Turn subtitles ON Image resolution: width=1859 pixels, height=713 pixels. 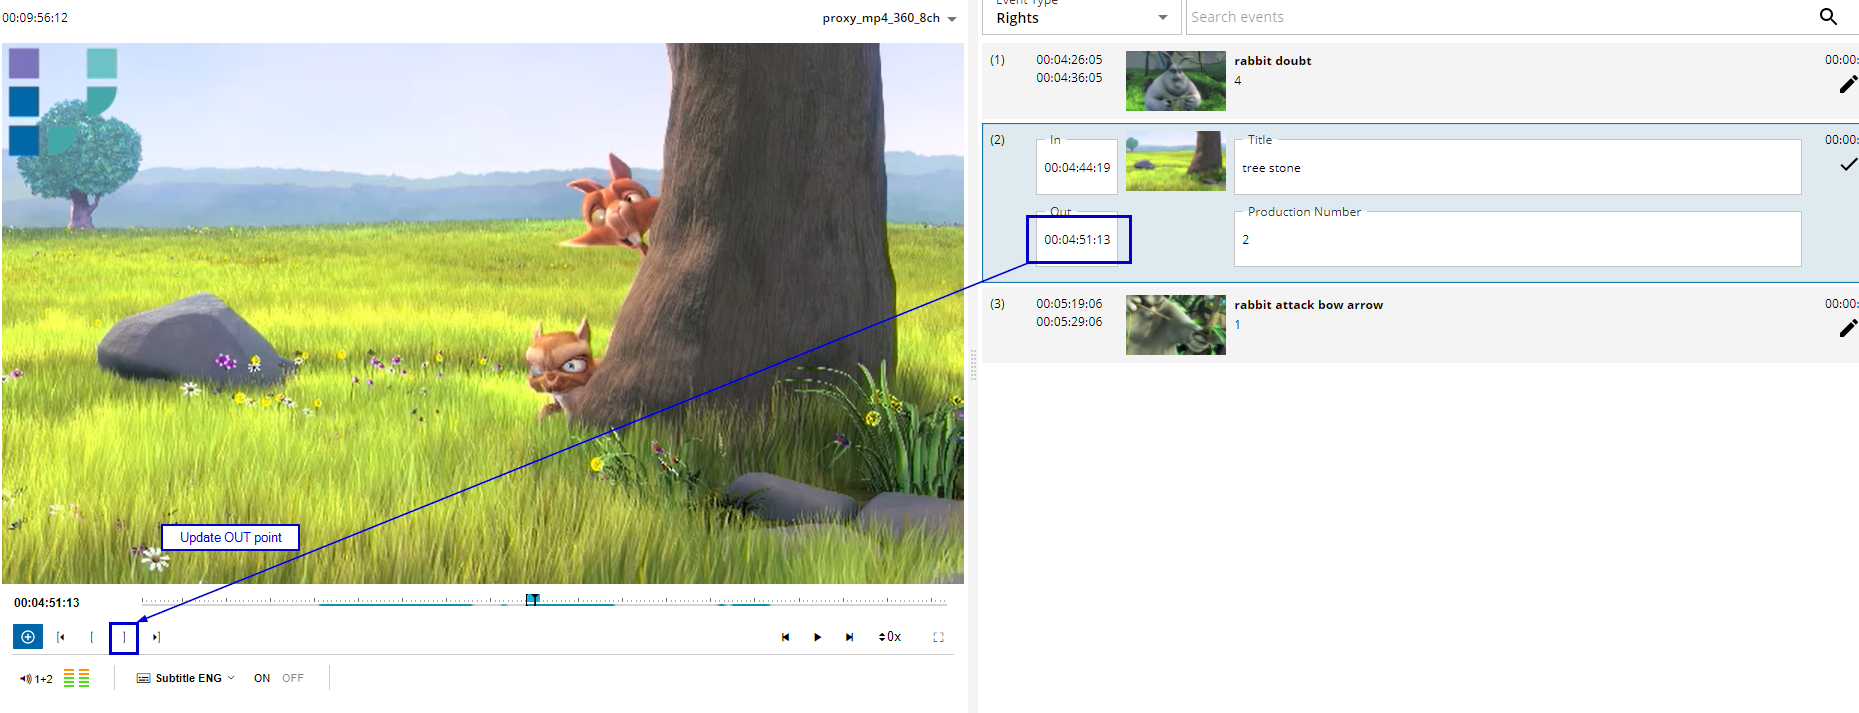tap(262, 678)
